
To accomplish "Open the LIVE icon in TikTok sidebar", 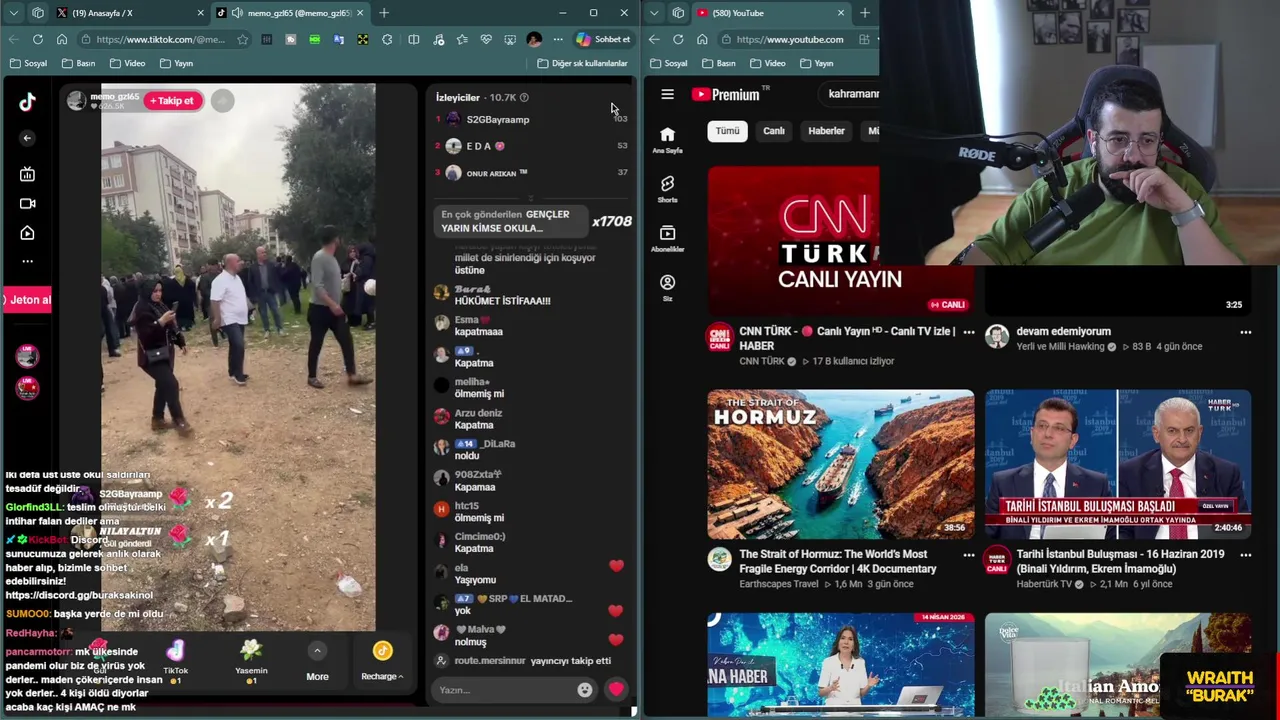I will click(x=27, y=174).
